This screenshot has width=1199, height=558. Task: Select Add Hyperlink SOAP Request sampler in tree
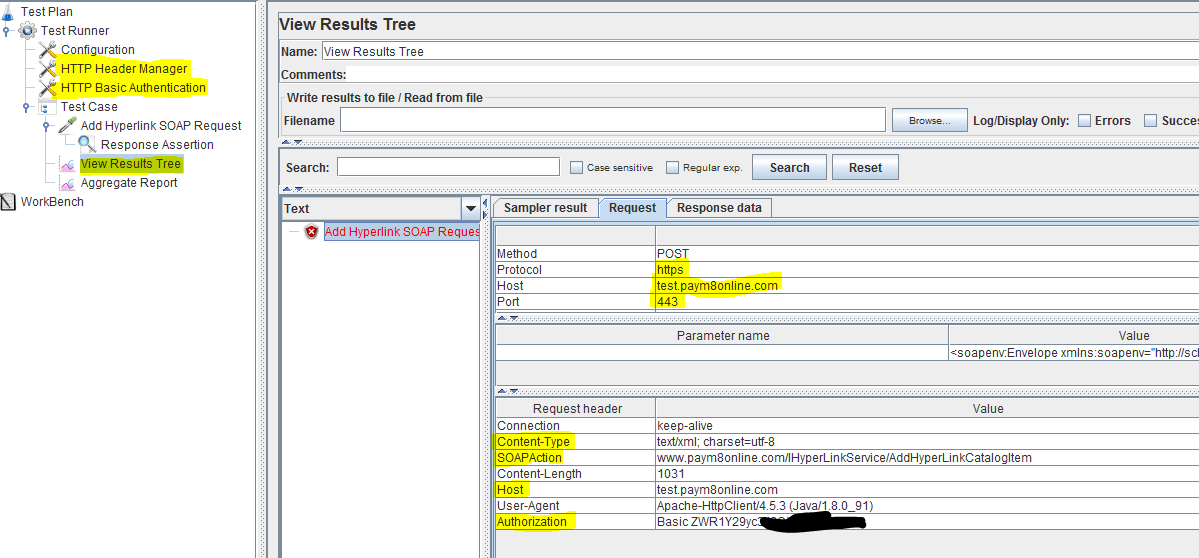pos(161,125)
